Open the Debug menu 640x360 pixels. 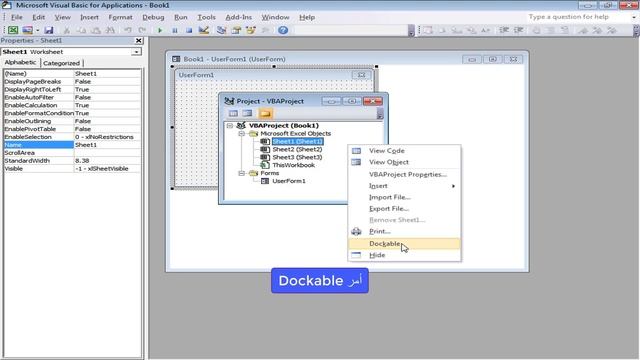153,17
